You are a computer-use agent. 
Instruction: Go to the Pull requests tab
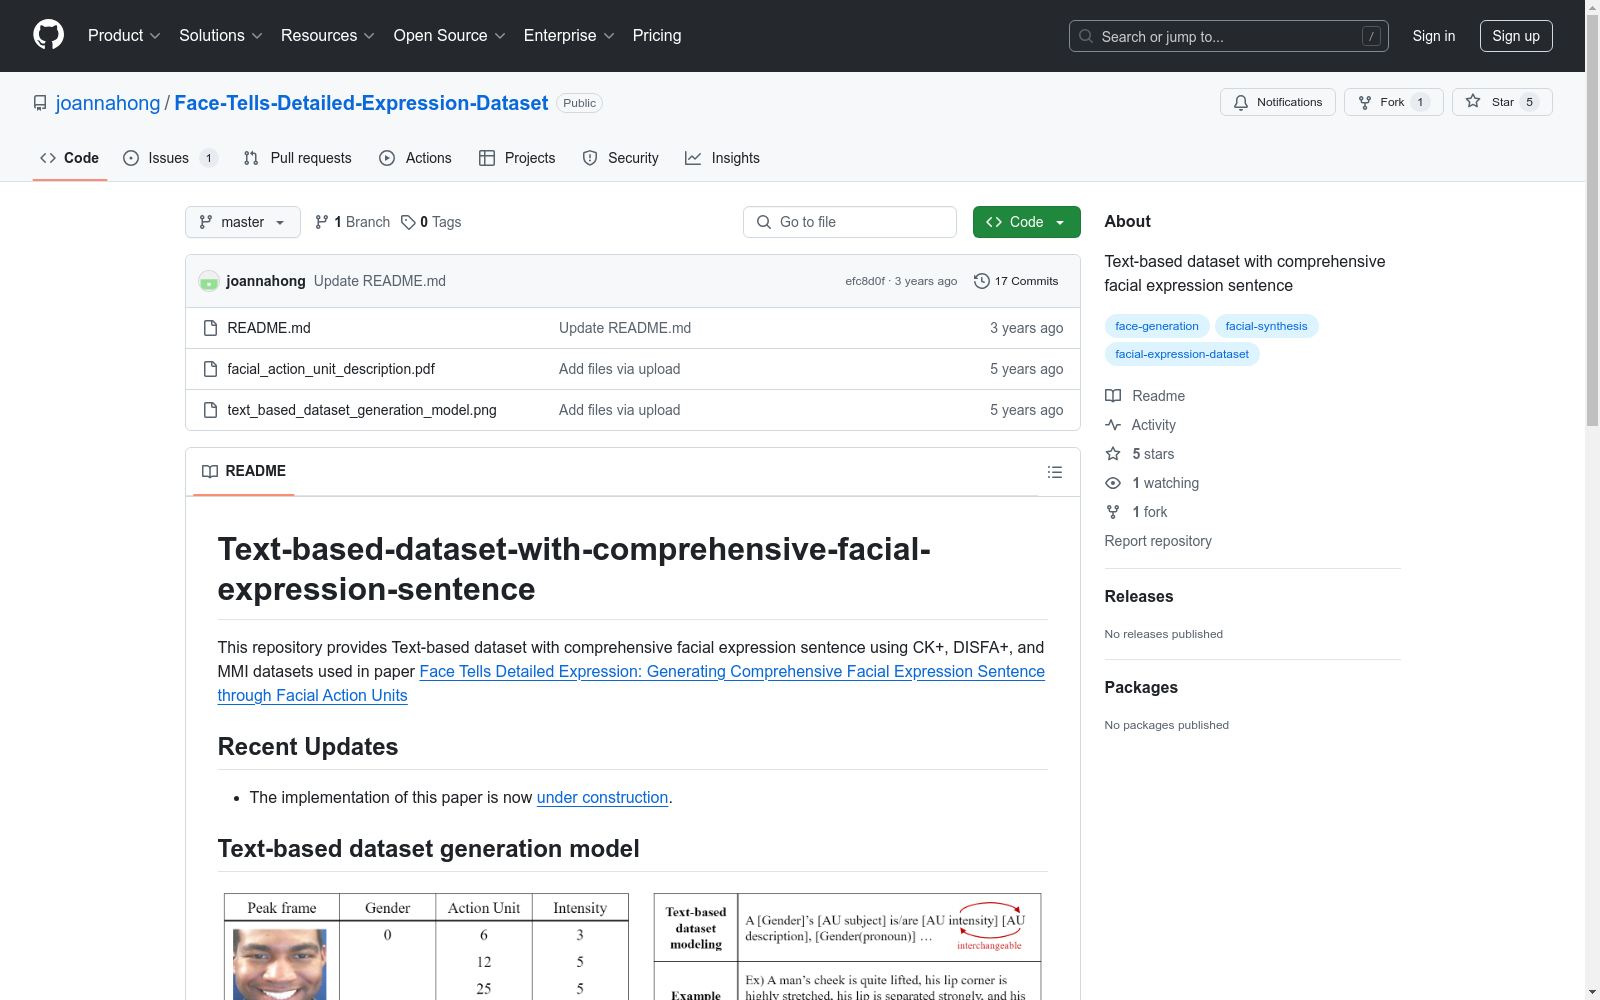(x=298, y=158)
